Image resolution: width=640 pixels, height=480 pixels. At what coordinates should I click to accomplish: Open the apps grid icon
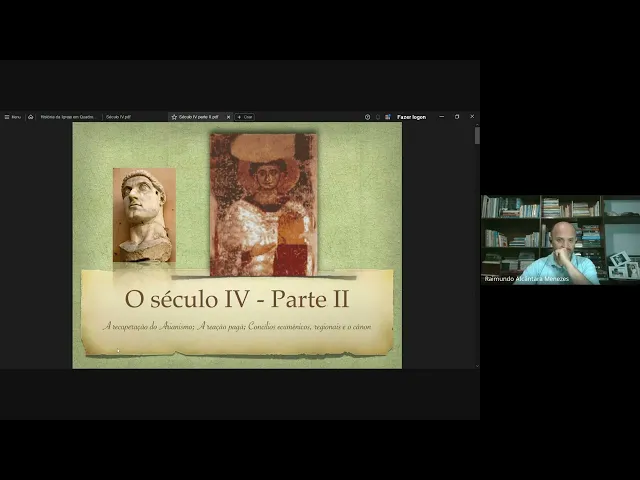[x=388, y=117]
